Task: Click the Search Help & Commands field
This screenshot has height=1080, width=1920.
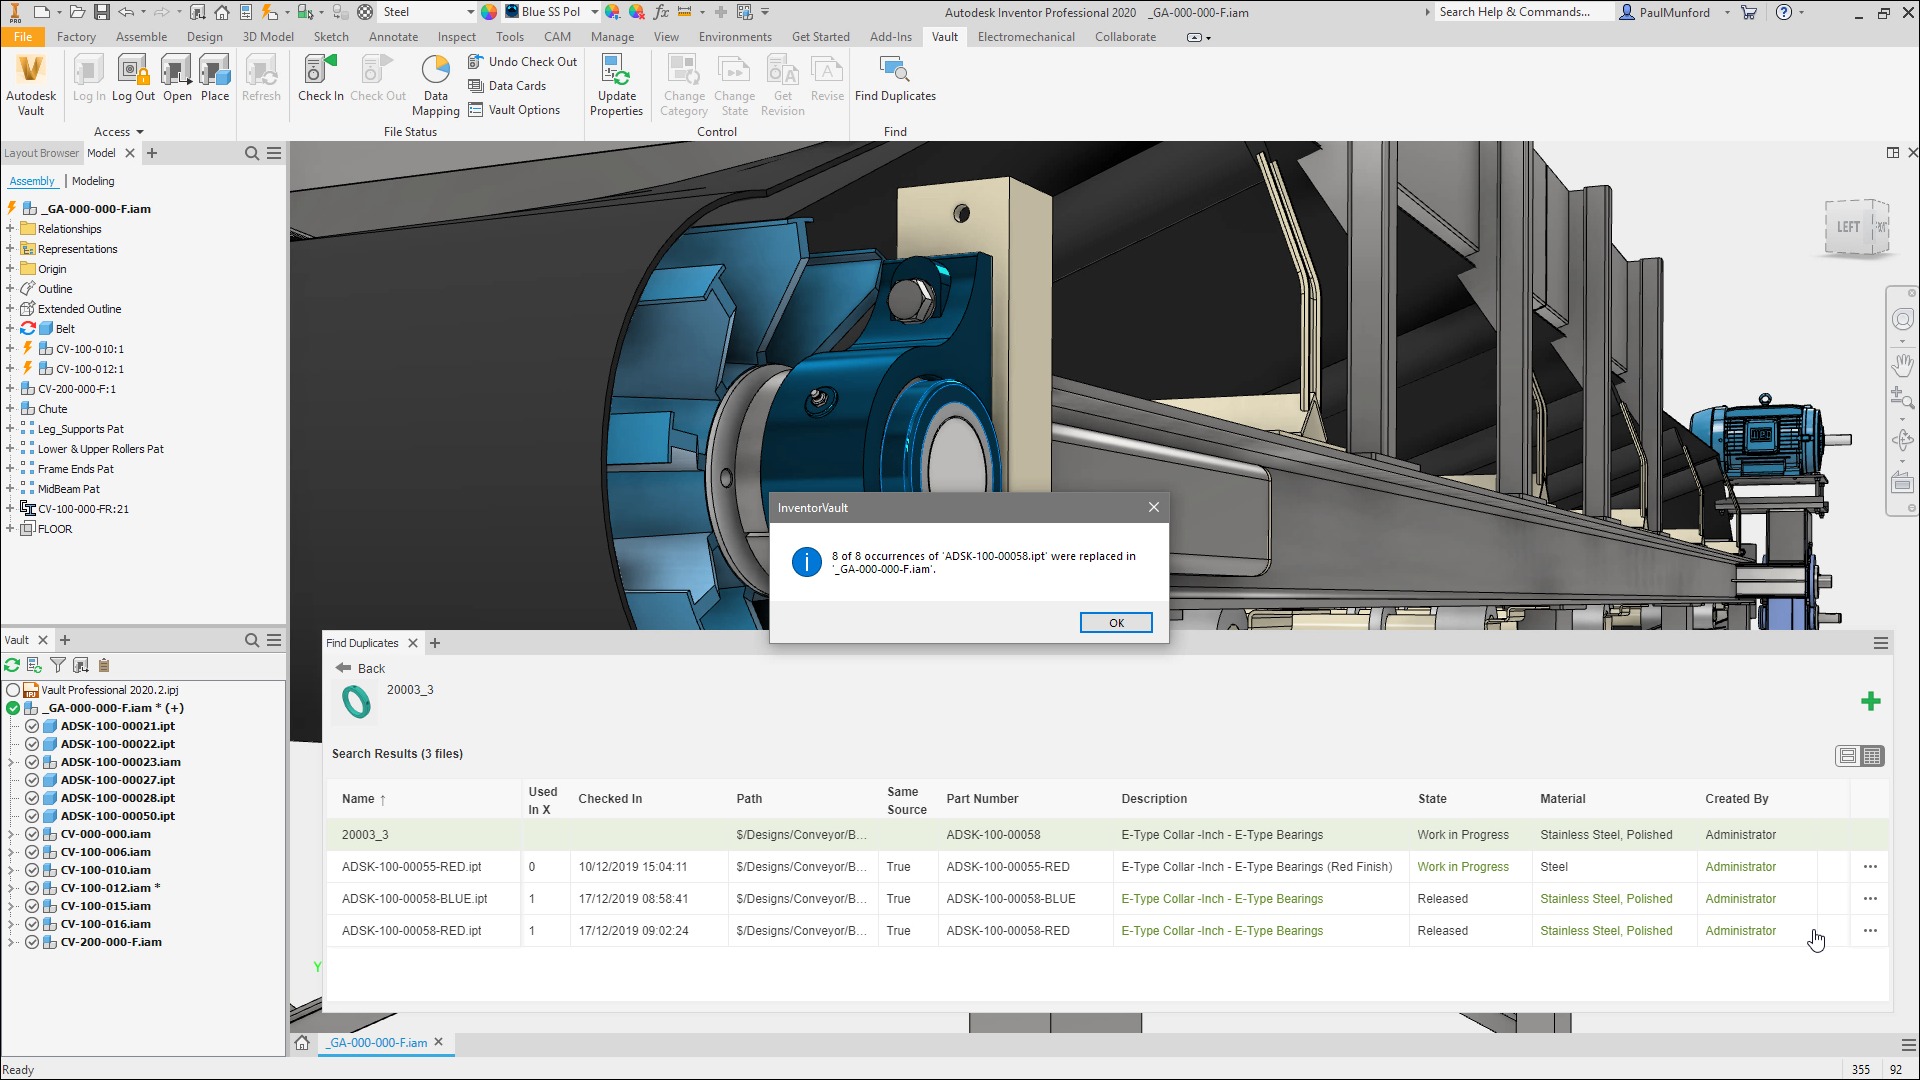Action: click(1523, 12)
